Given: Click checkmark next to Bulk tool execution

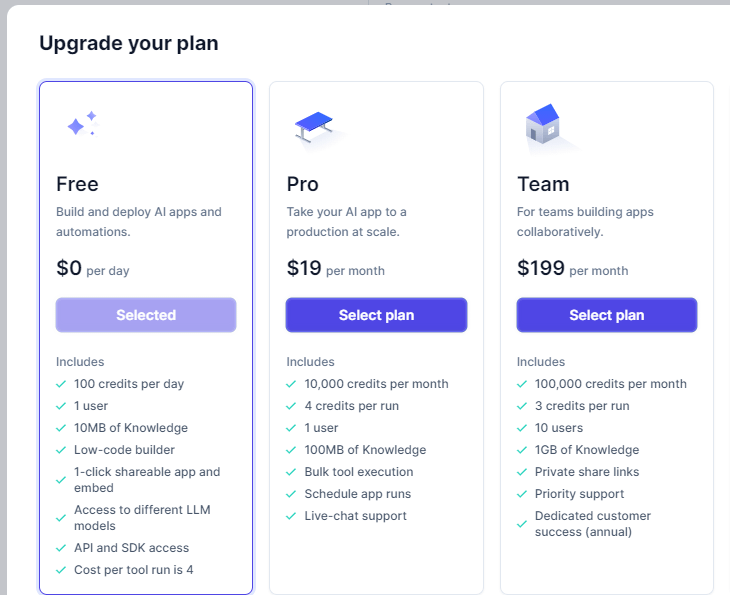Looking at the screenshot, I should point(292,472).
